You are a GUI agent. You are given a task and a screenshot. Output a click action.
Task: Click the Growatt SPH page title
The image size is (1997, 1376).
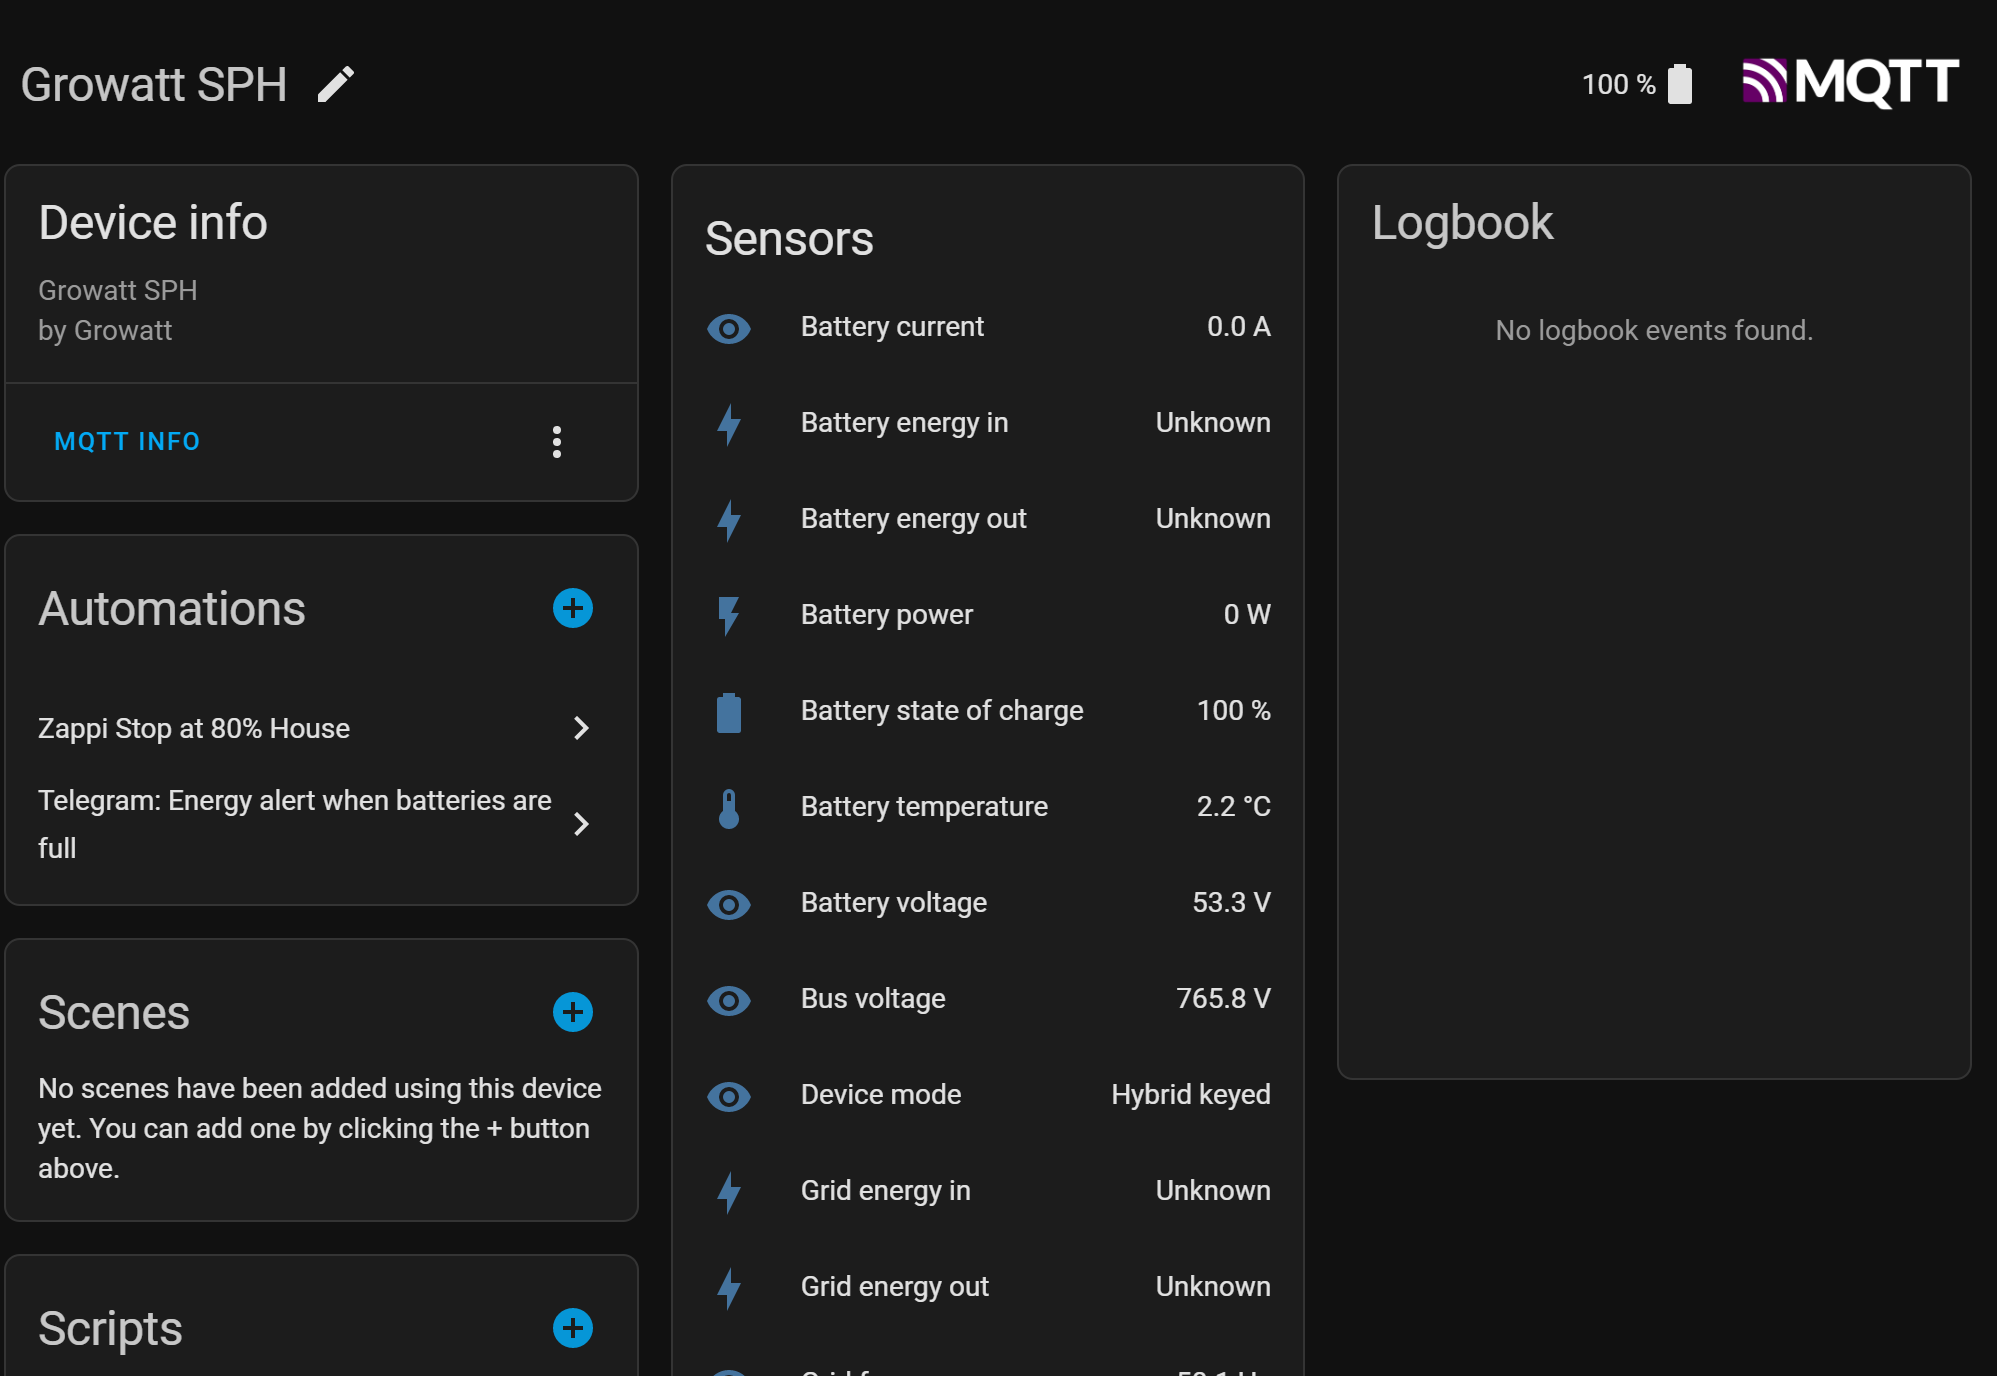(x=154, y=84)
